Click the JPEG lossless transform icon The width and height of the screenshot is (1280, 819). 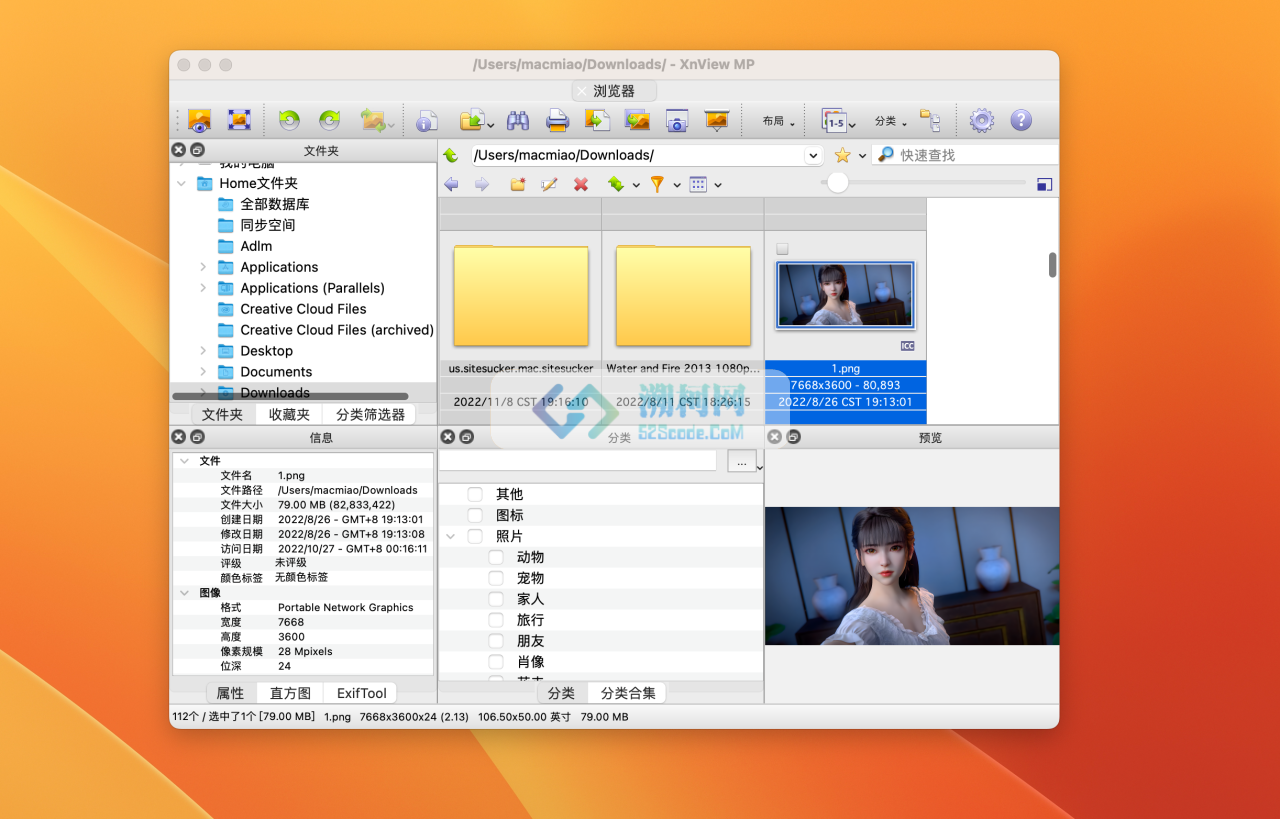(373, 120)
